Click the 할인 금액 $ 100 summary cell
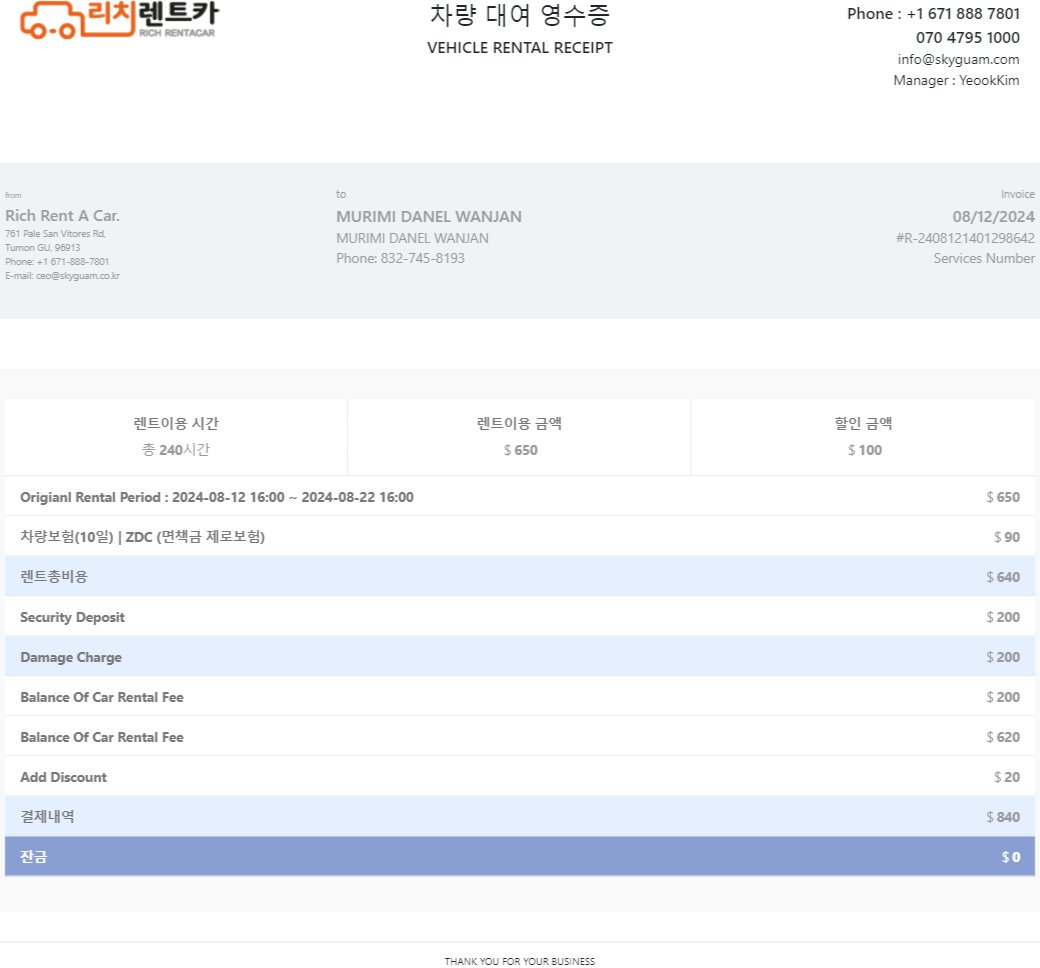1040x968 pixels. point(863,437)
